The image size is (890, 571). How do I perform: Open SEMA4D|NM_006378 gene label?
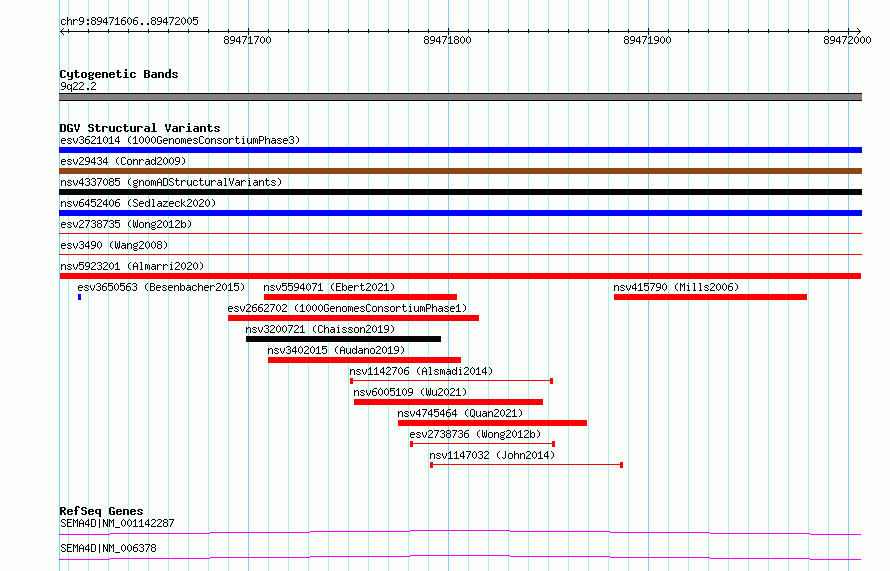click(x=108, y=548)
